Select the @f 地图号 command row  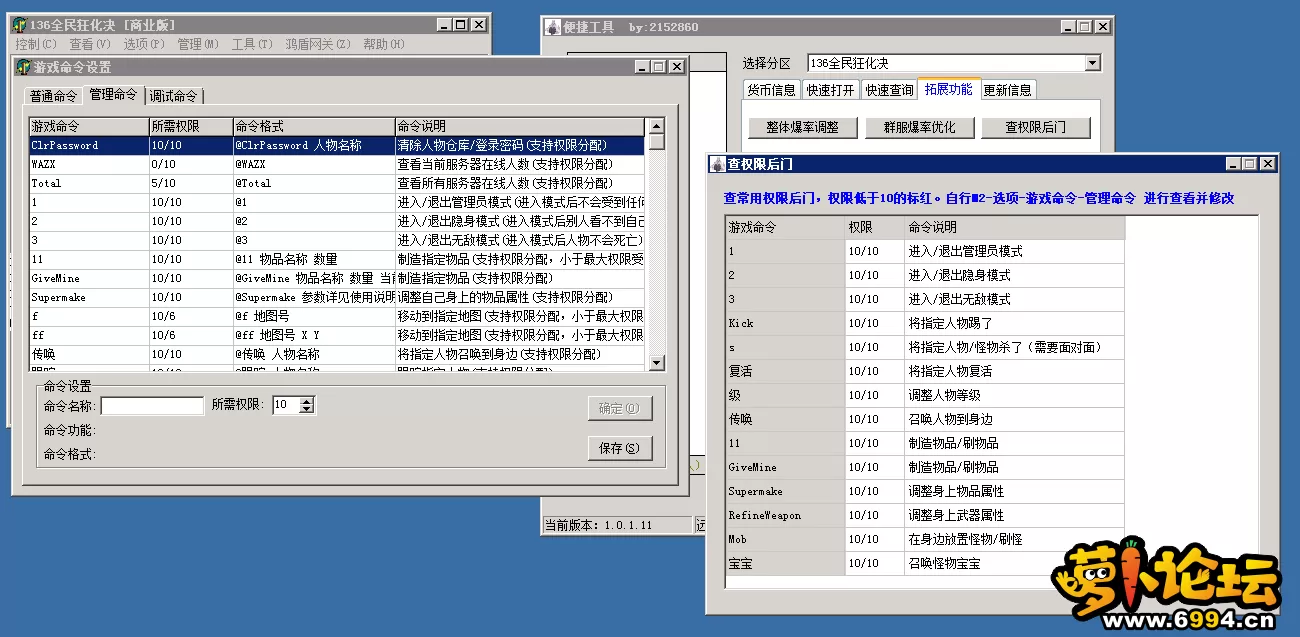[x=338, y=316]
